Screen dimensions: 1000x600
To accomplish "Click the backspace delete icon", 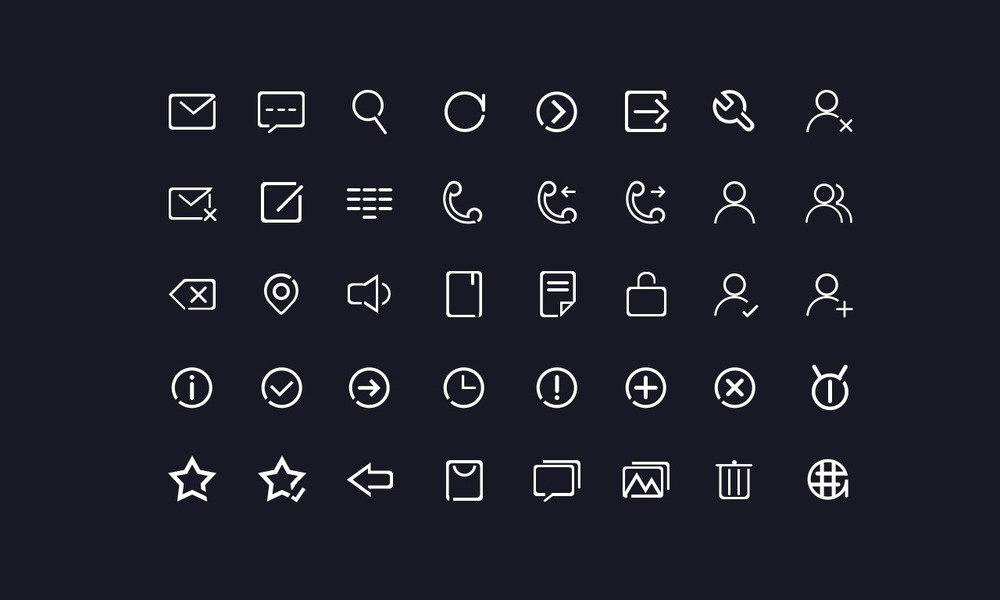I will coord(193,295).
